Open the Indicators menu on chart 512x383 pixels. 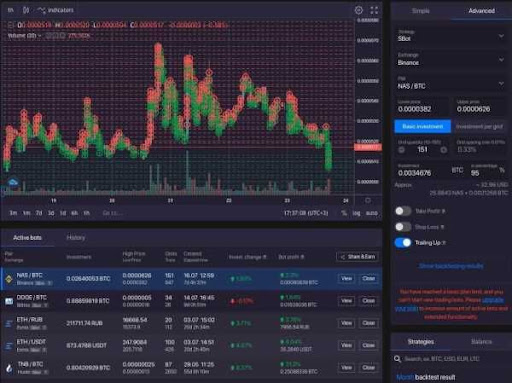click(x=56, y=10)
